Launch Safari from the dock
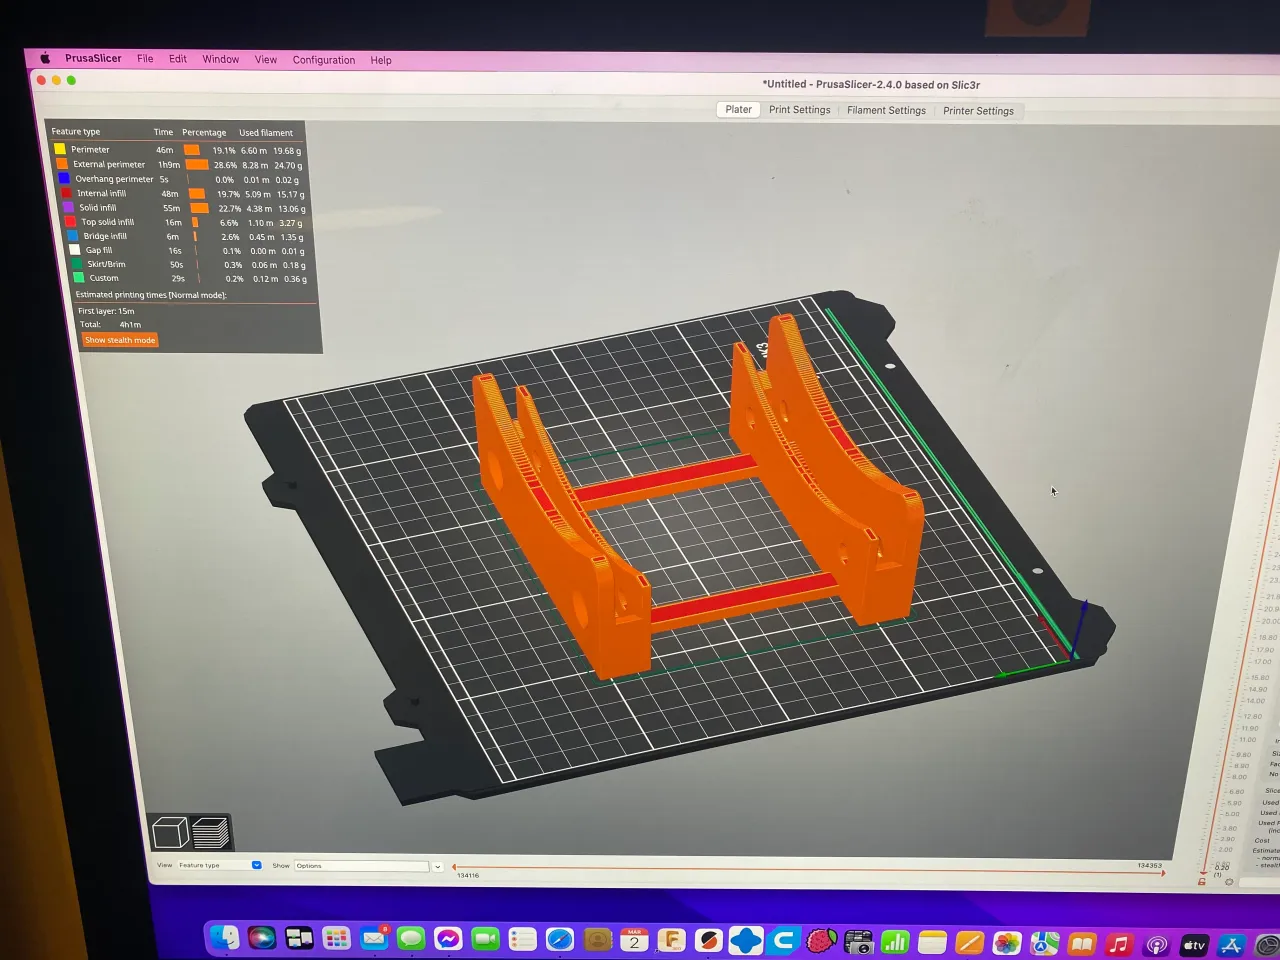This screenshot has width=1280, height=960. (560, 939)
